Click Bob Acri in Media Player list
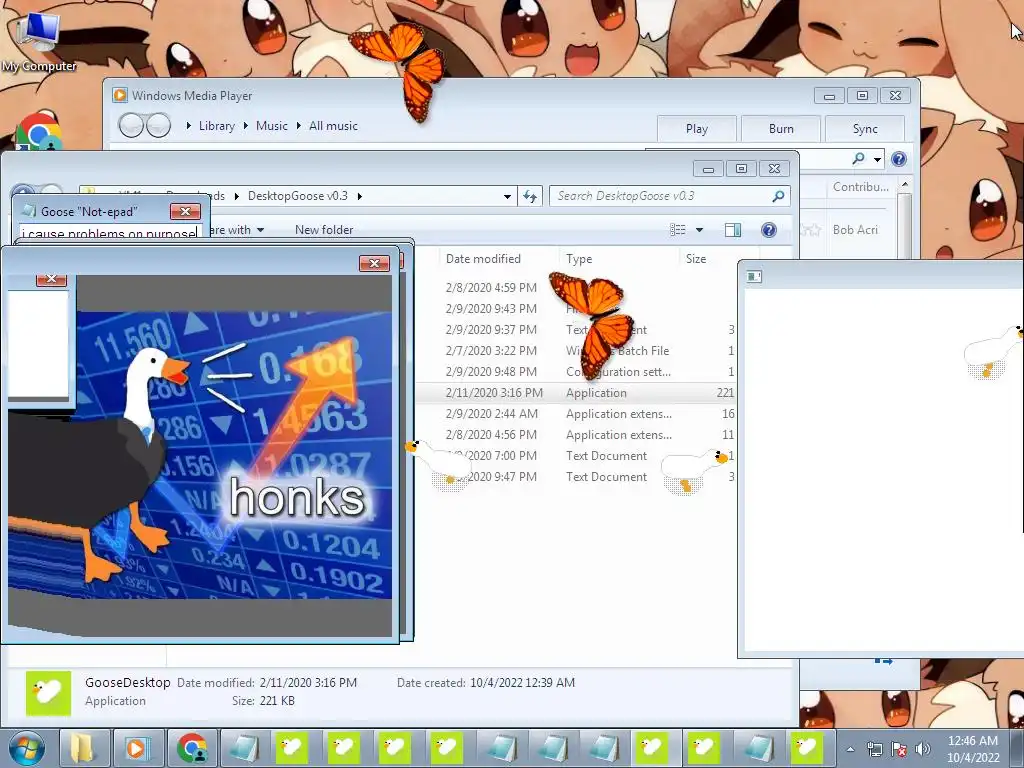This screenshot has width=1024, height=768. [x=855, y=230]
